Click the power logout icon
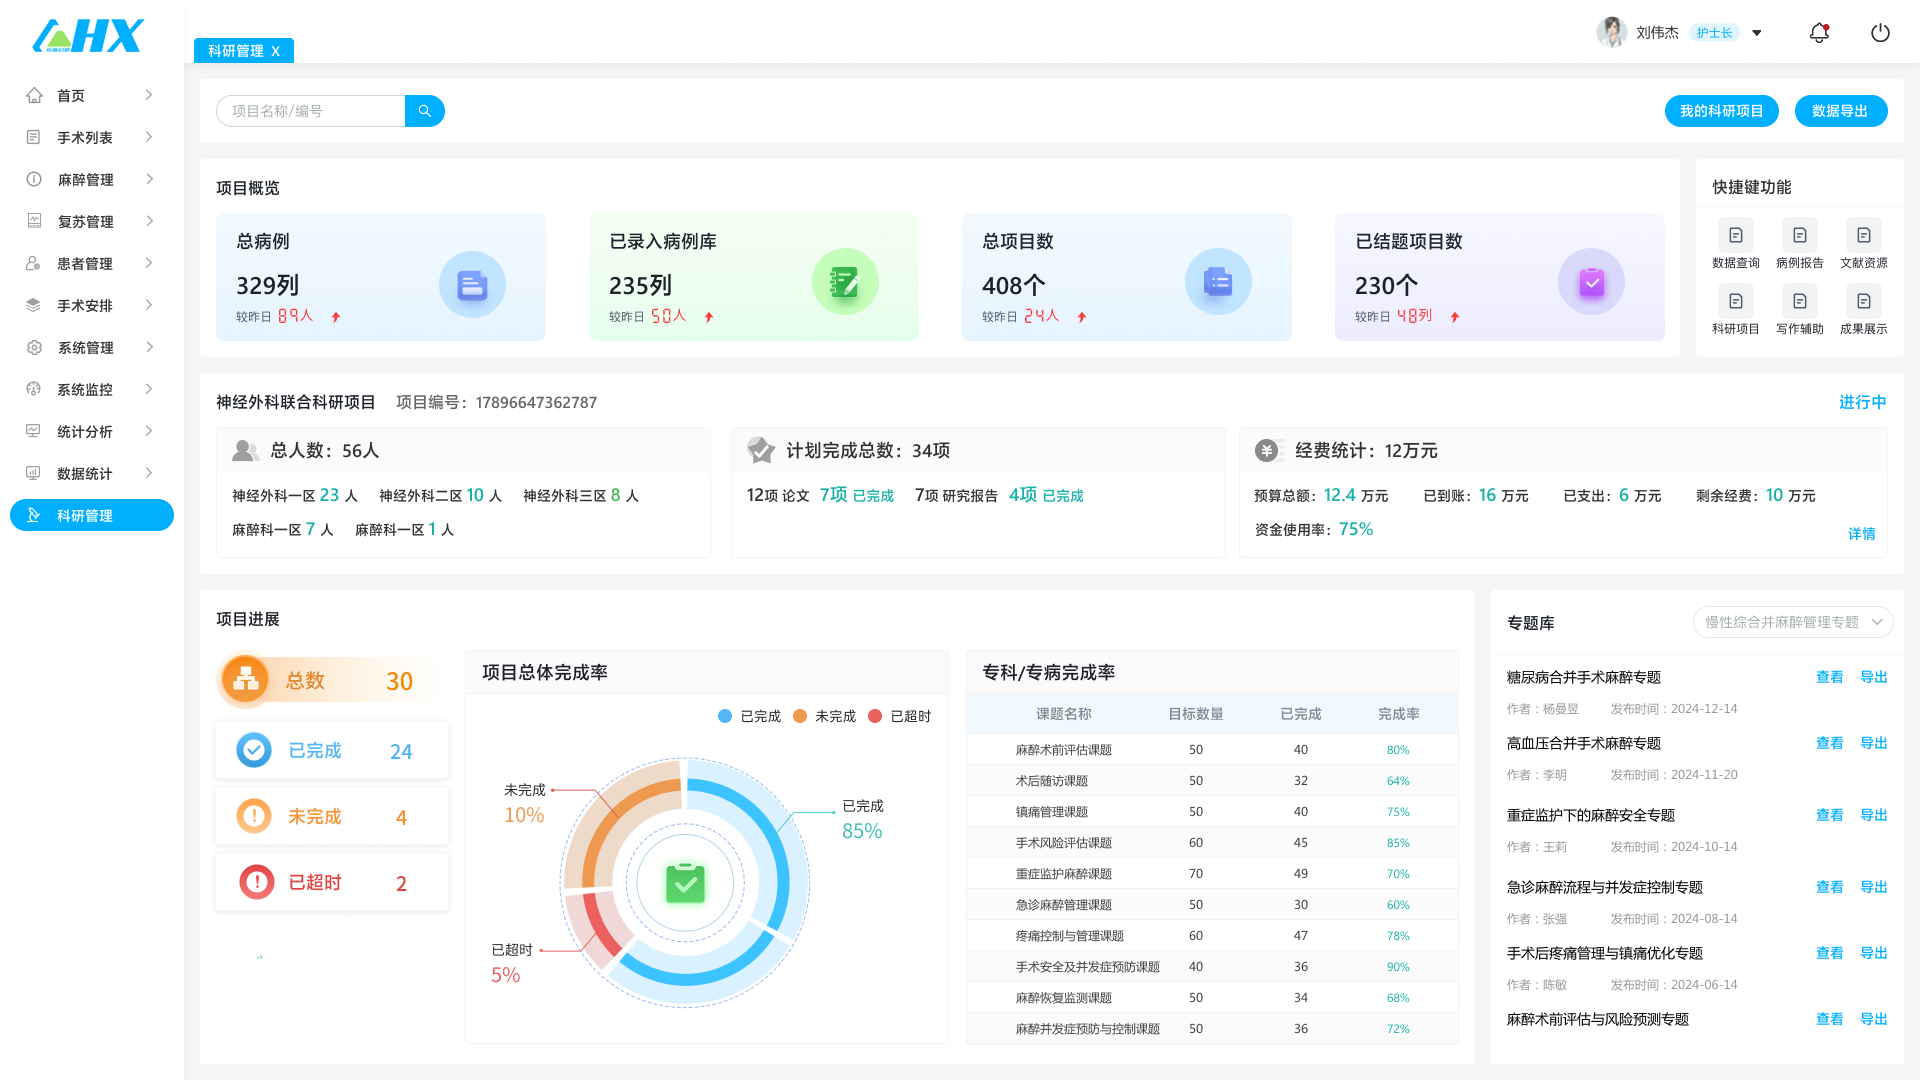 pyautogui.click(x=1880, y=33)
